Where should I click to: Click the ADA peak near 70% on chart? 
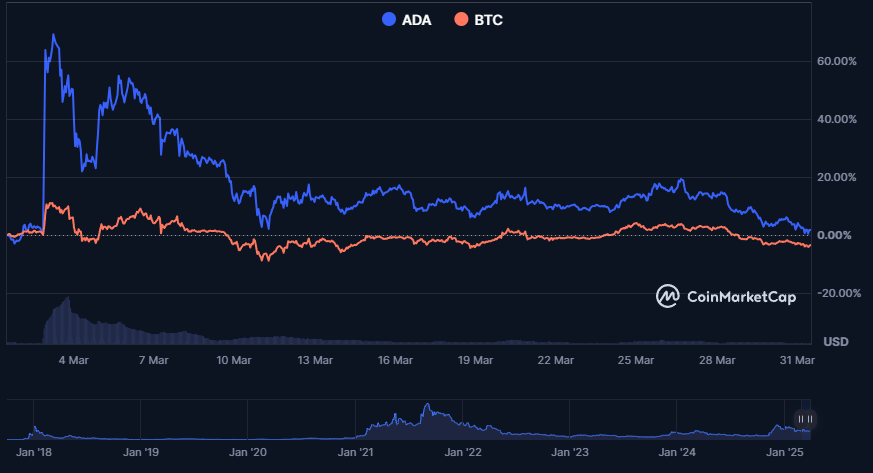click(53, 35)
